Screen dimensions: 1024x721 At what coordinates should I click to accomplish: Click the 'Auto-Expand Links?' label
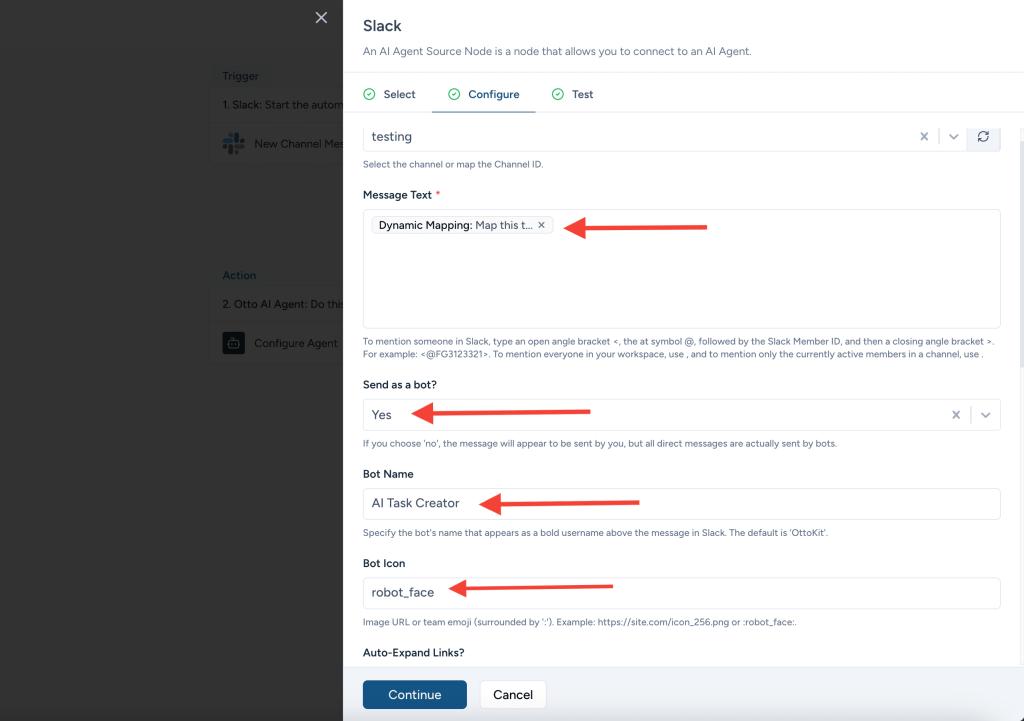coord(413,653)
